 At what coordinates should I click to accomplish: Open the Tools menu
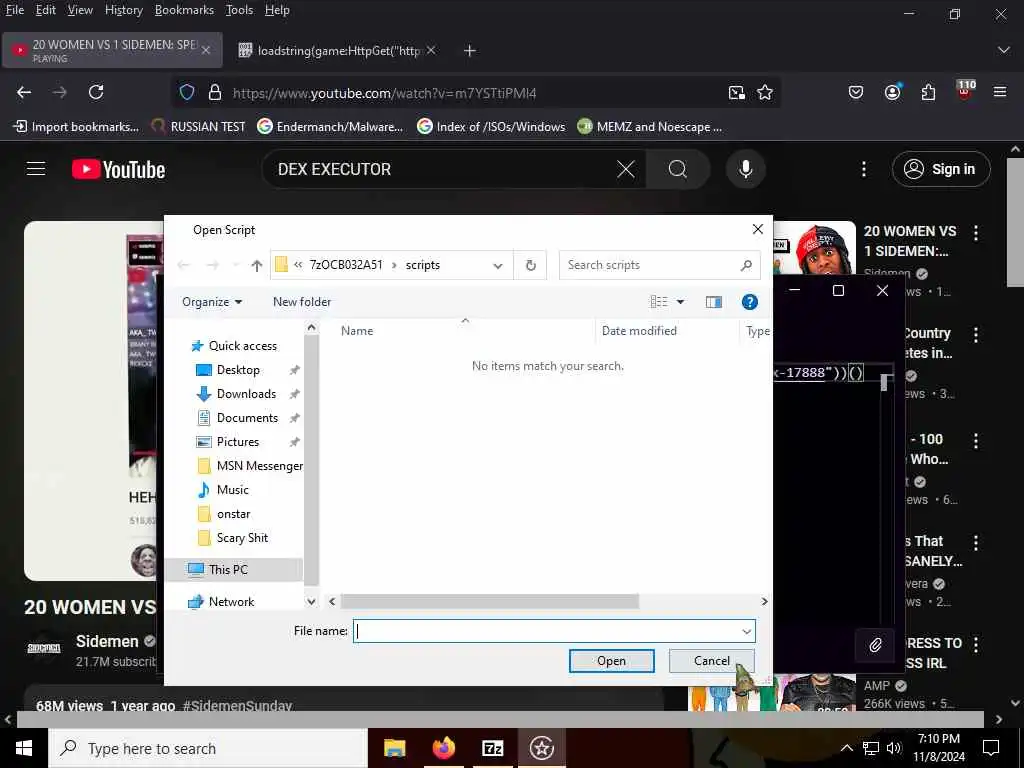(239, 10)
